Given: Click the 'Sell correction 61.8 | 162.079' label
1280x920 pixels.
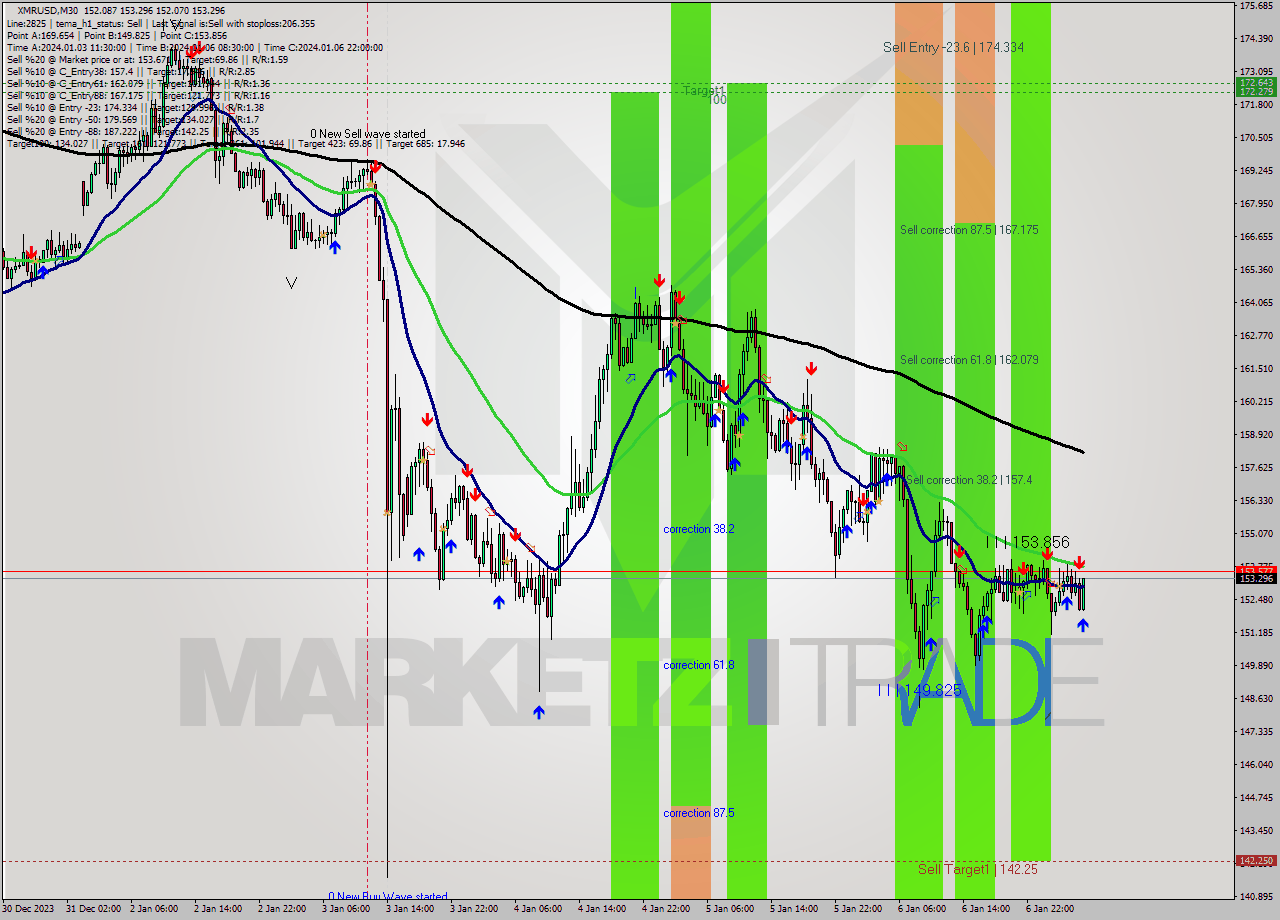Looking at the screenshot, I should pyautogui.click(x=969, y=360).
